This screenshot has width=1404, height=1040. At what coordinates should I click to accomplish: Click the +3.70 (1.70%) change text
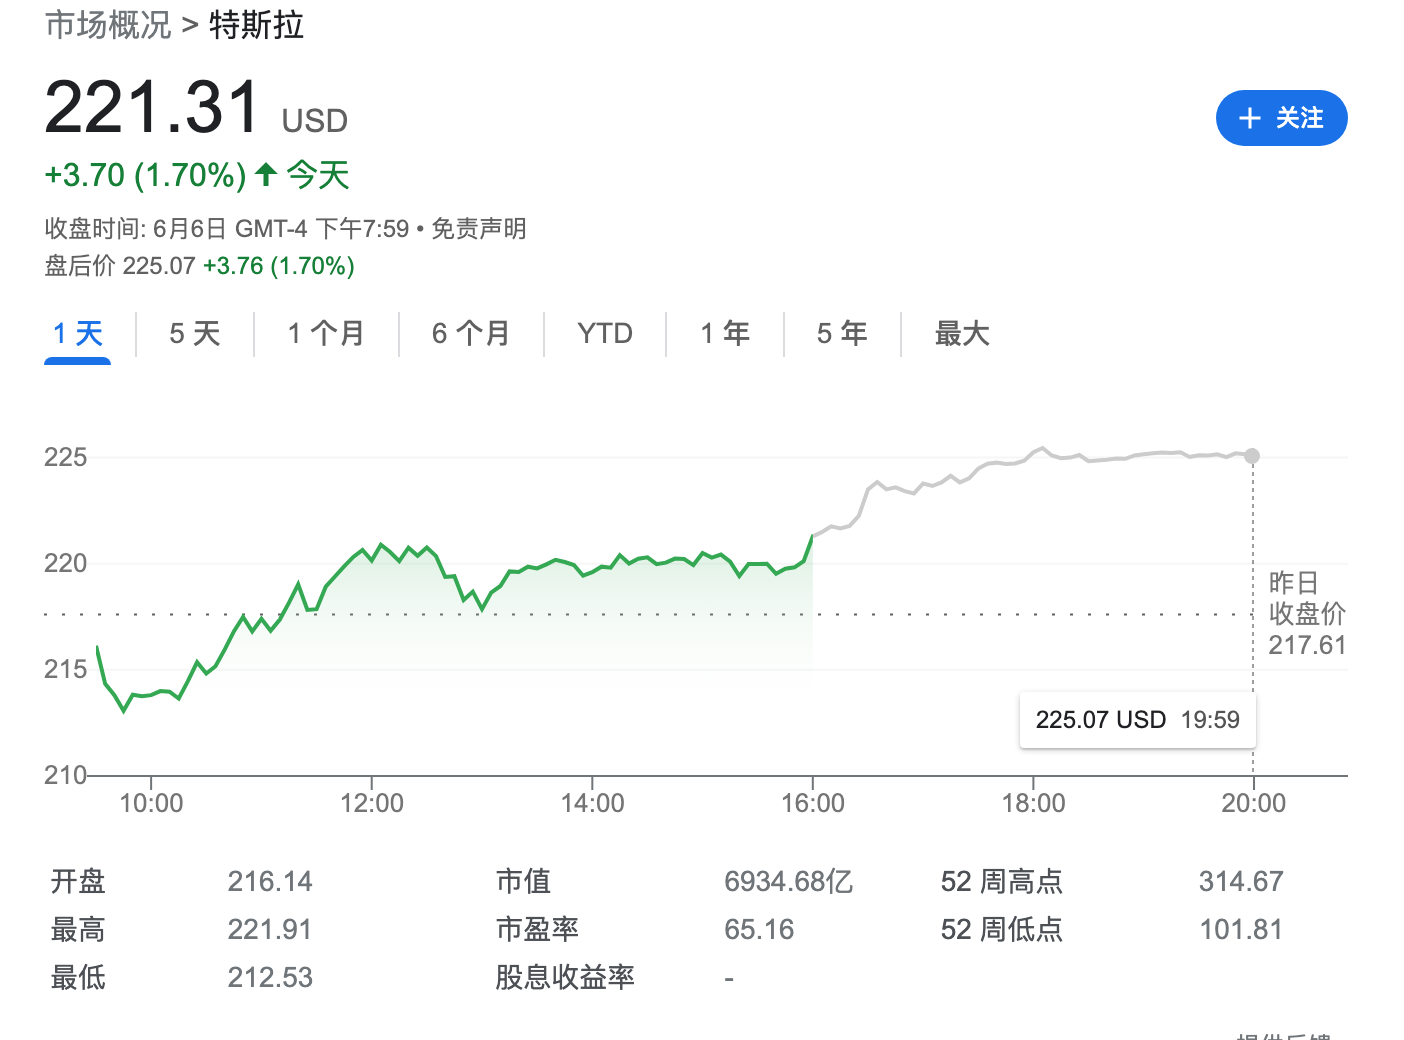(x=145, y=175)
